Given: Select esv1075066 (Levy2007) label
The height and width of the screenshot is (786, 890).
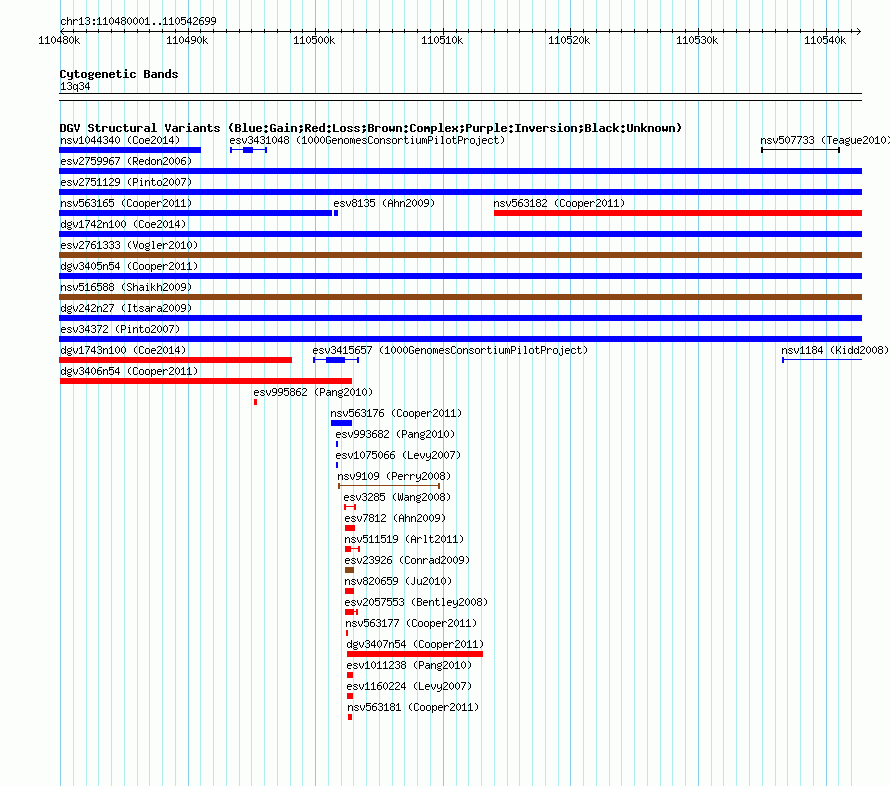Looking at the screenshot, I should click(x=398, y=456).
